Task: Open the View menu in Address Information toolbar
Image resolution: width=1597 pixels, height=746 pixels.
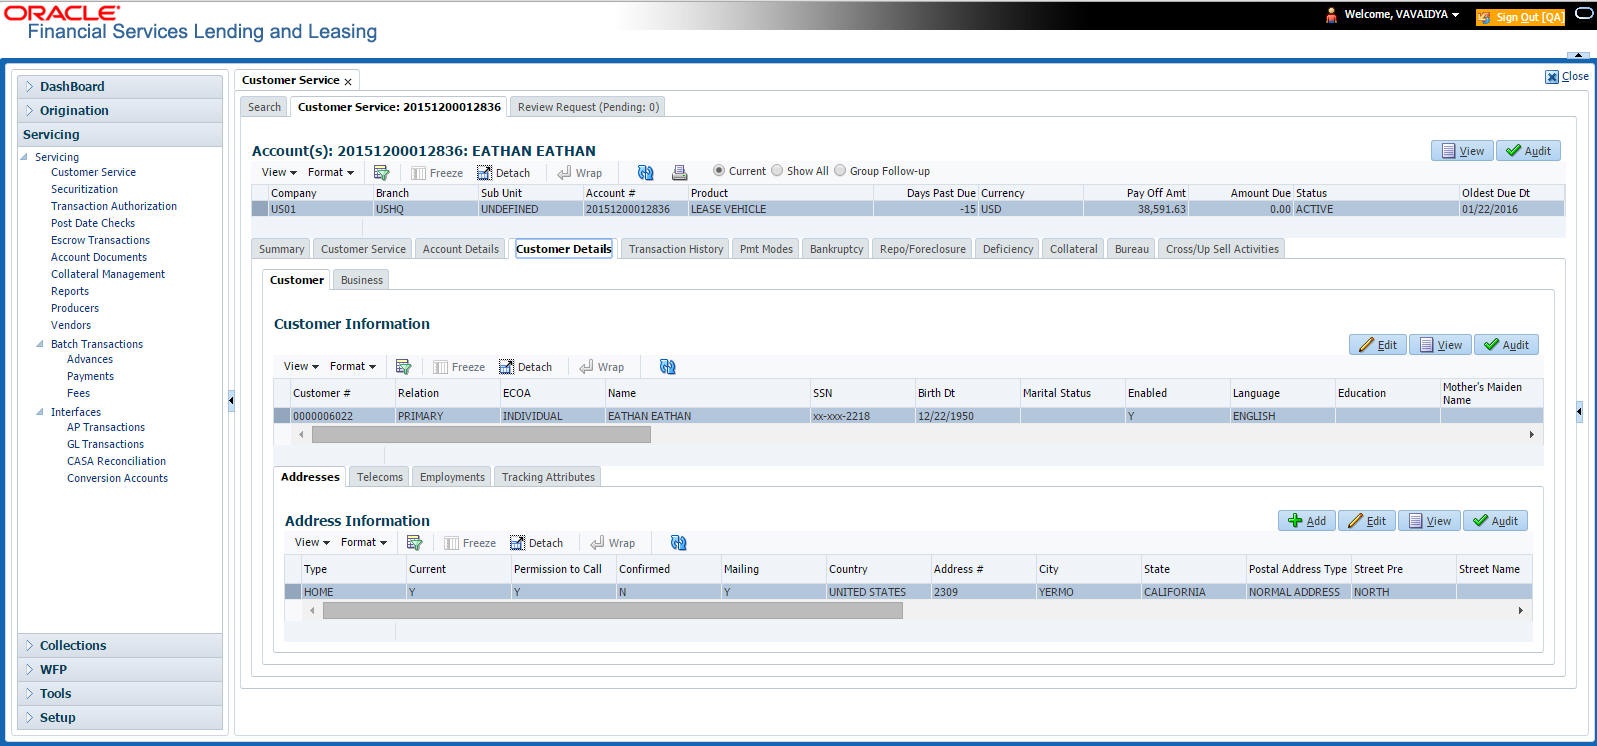Action: tap(312, 542)
